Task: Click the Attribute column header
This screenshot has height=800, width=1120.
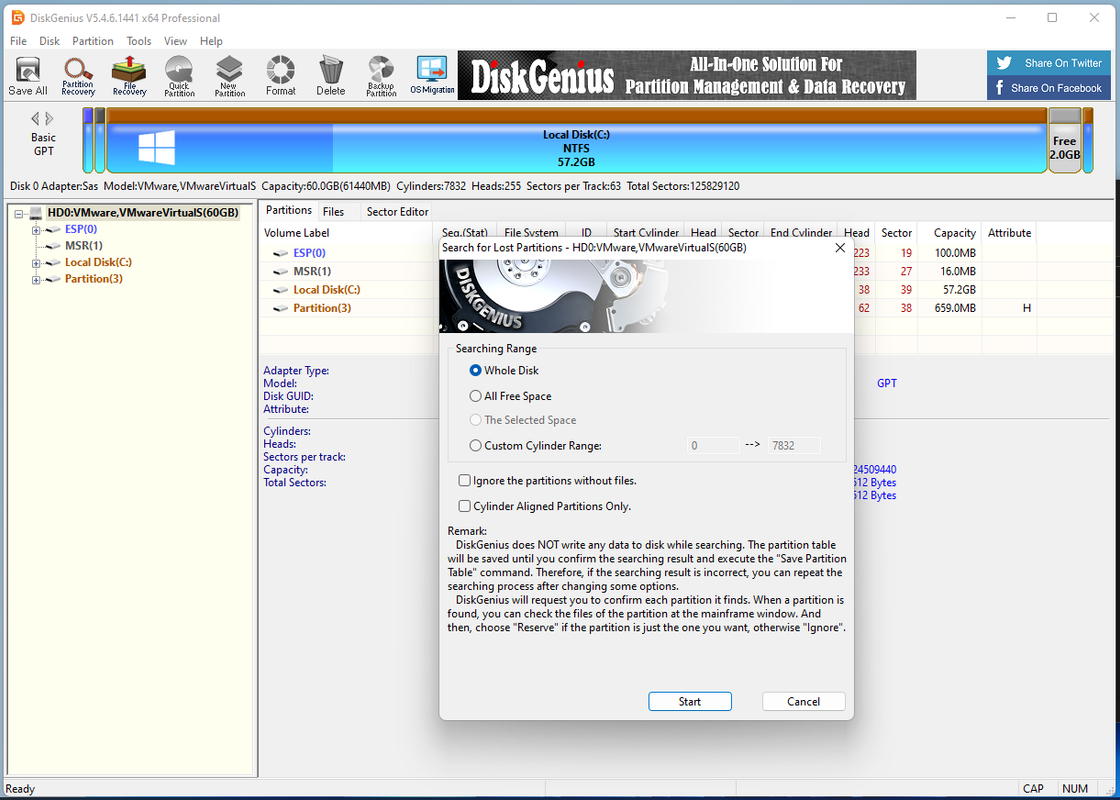Action: [1009, 233]
